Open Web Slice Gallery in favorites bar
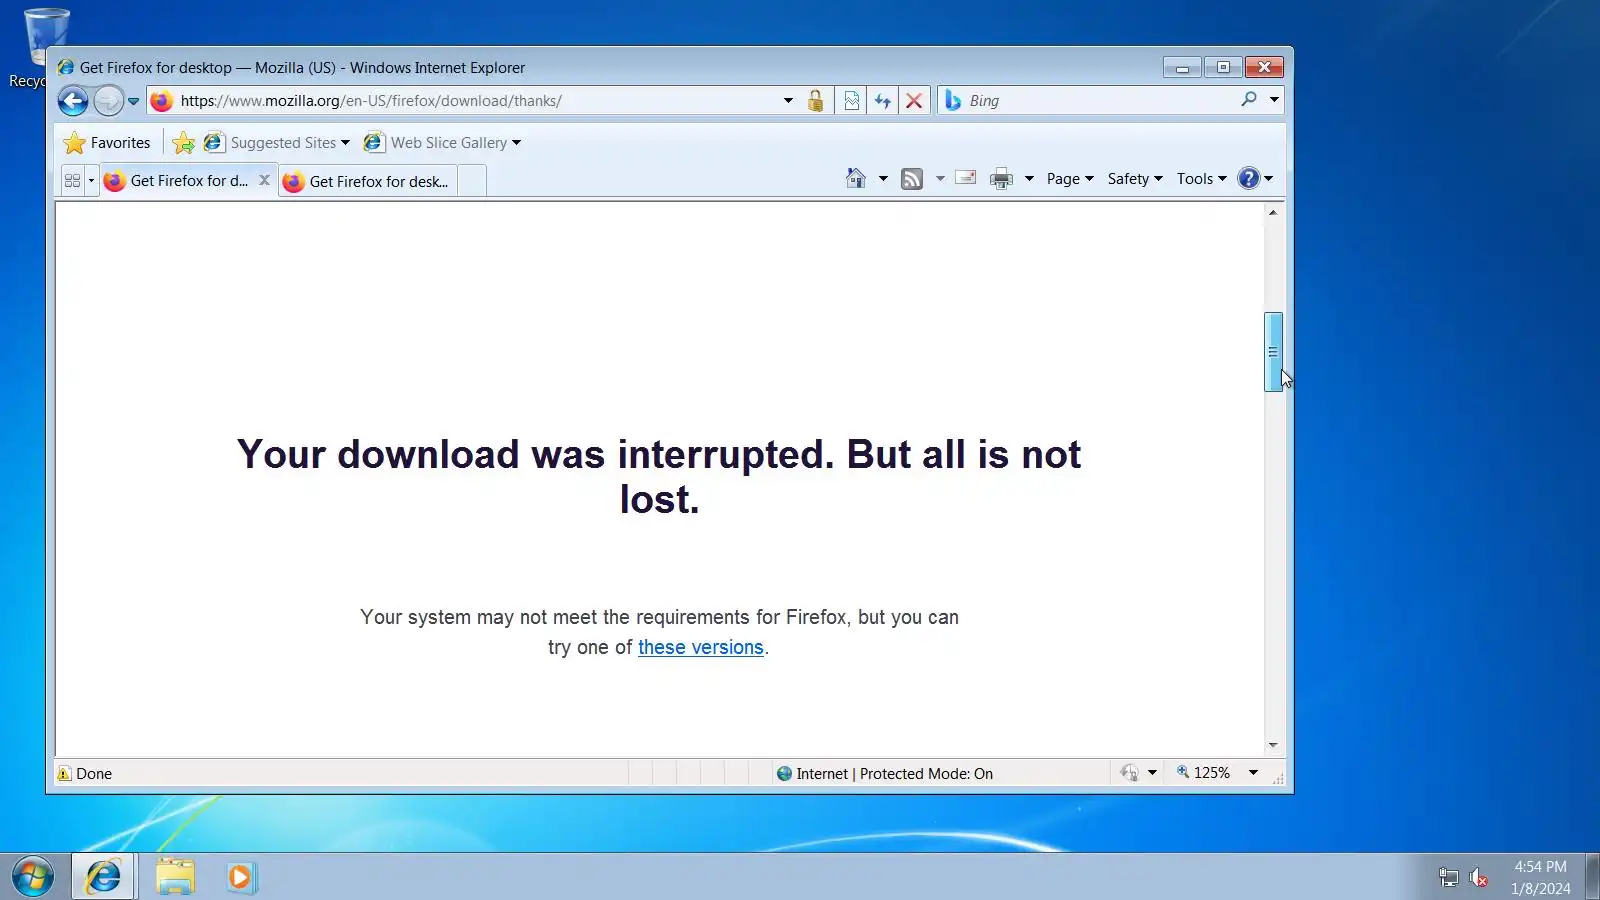 pyautogui.click(x=442, y=143)
